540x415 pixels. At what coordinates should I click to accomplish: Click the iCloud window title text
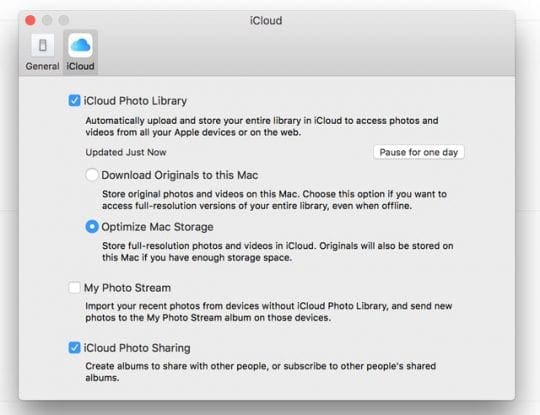[266, 21]
